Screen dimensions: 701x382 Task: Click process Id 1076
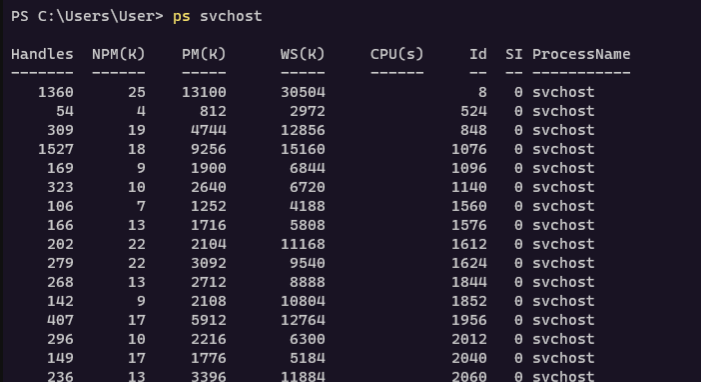[469, 149]
